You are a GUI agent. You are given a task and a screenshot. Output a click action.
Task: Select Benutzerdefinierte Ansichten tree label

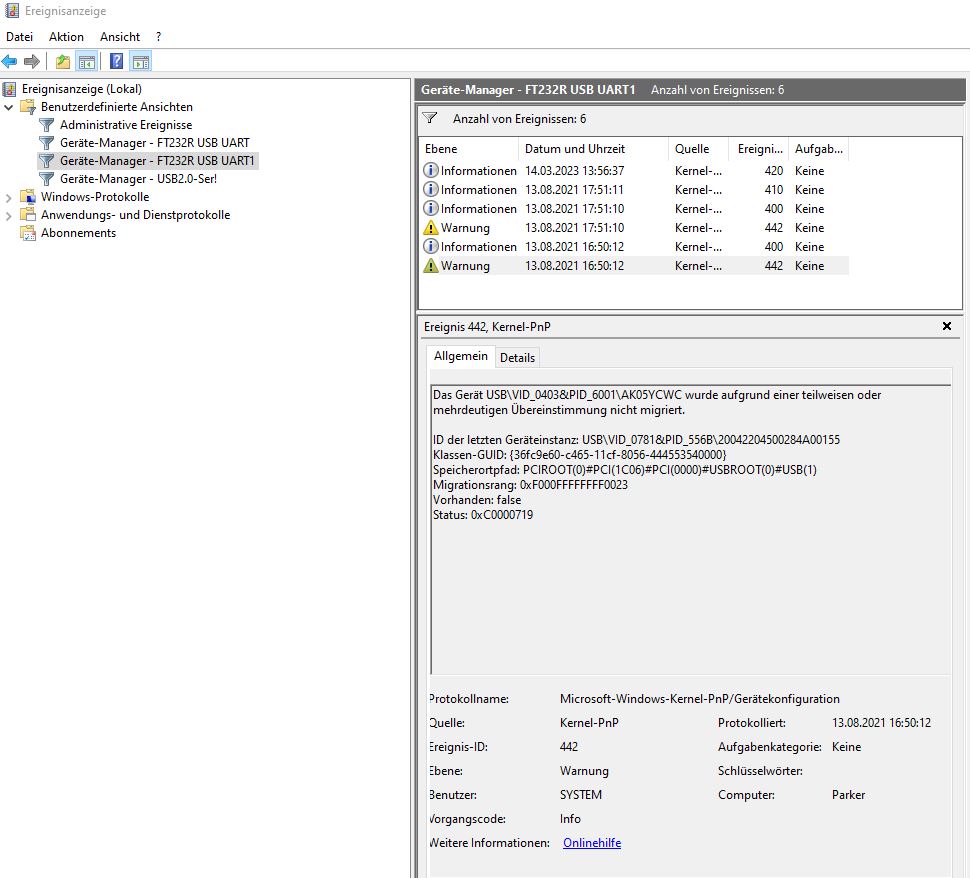click(x=116, y=107)
